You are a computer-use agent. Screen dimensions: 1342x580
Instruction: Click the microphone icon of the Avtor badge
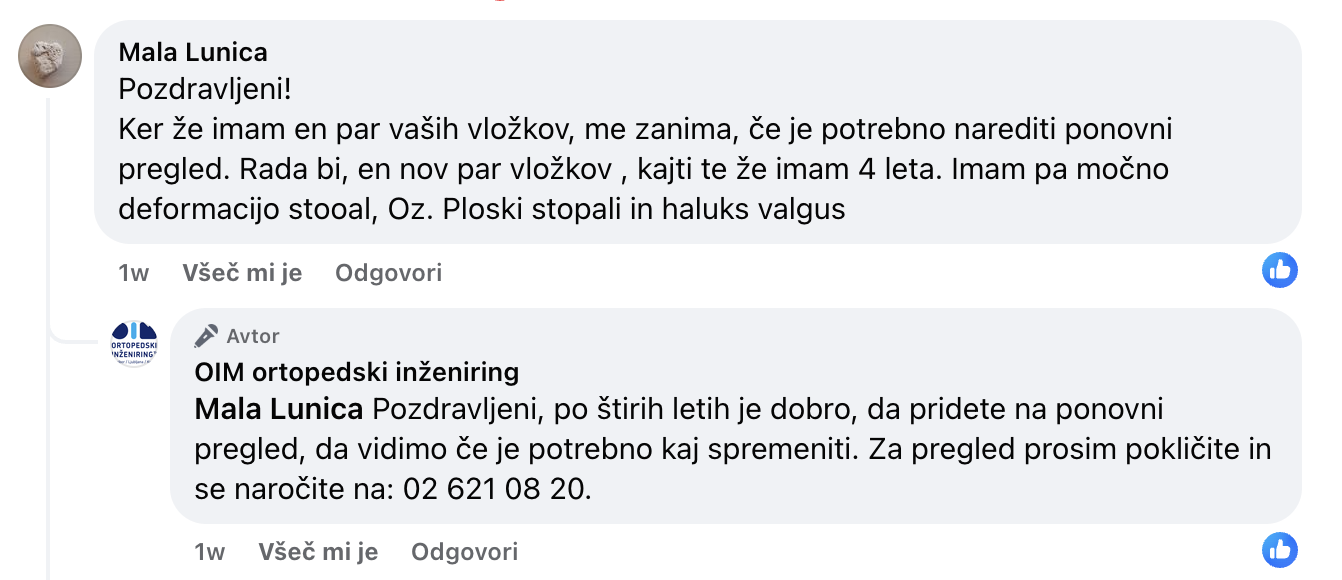click(206, 336)
